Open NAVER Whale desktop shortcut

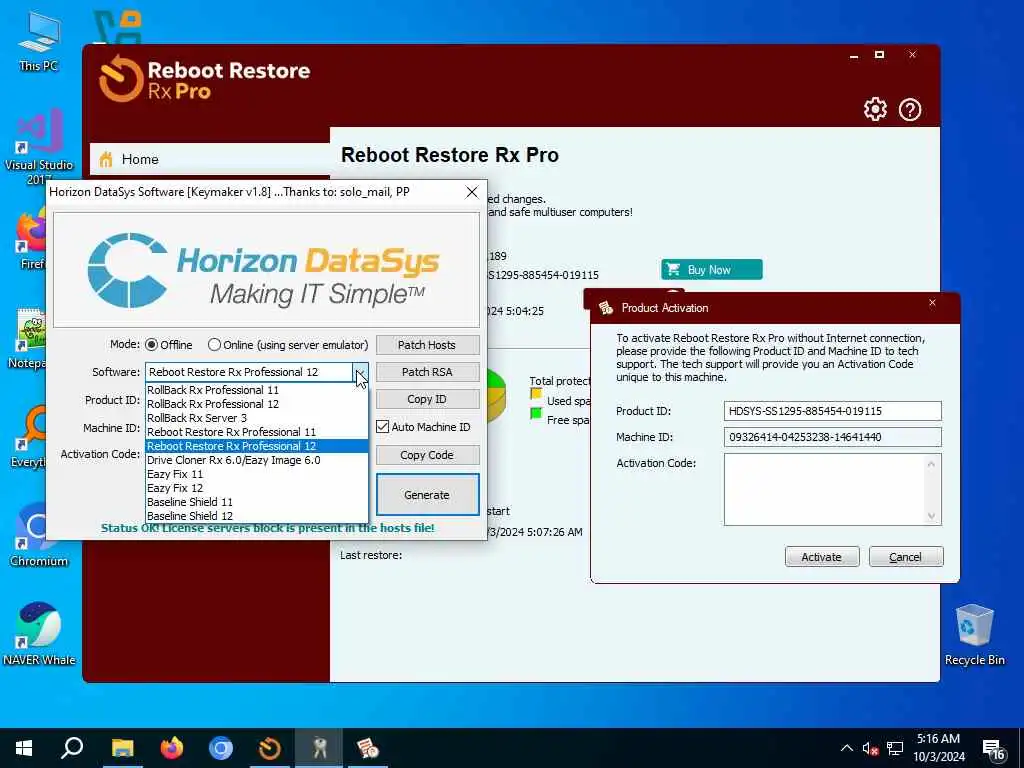click(x=39, y=633)
